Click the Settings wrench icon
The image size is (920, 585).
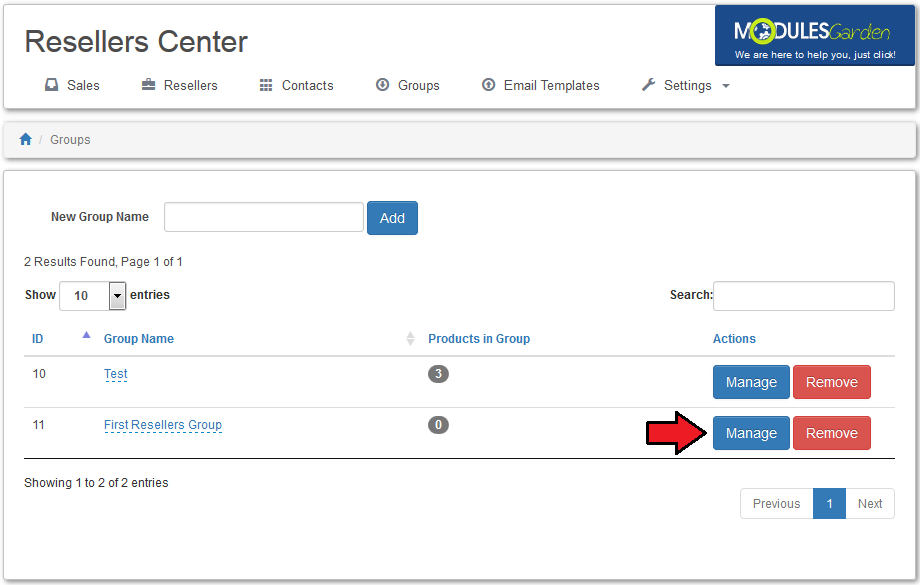point(648,85)
